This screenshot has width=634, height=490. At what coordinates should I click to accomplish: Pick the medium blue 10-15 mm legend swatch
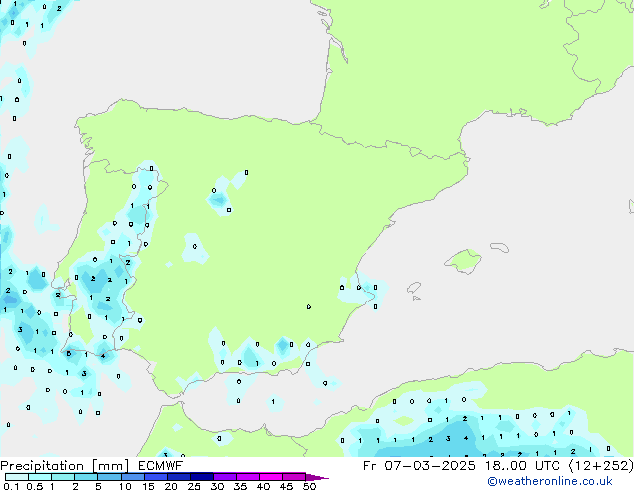tap(135, 477)
